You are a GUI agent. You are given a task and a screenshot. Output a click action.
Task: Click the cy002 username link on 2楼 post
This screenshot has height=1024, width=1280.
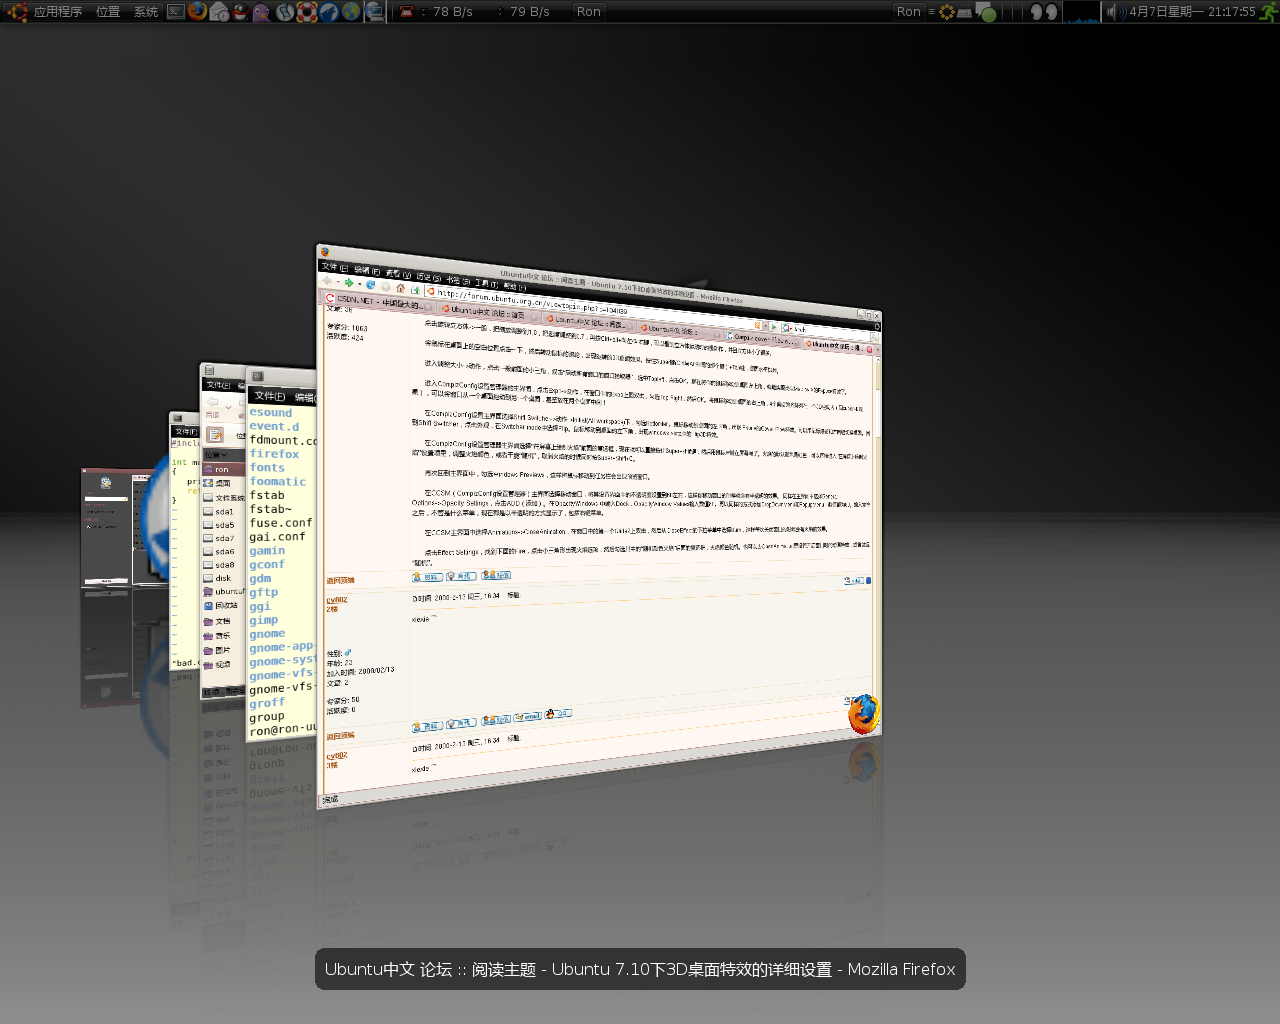click(x=337, y=600)
